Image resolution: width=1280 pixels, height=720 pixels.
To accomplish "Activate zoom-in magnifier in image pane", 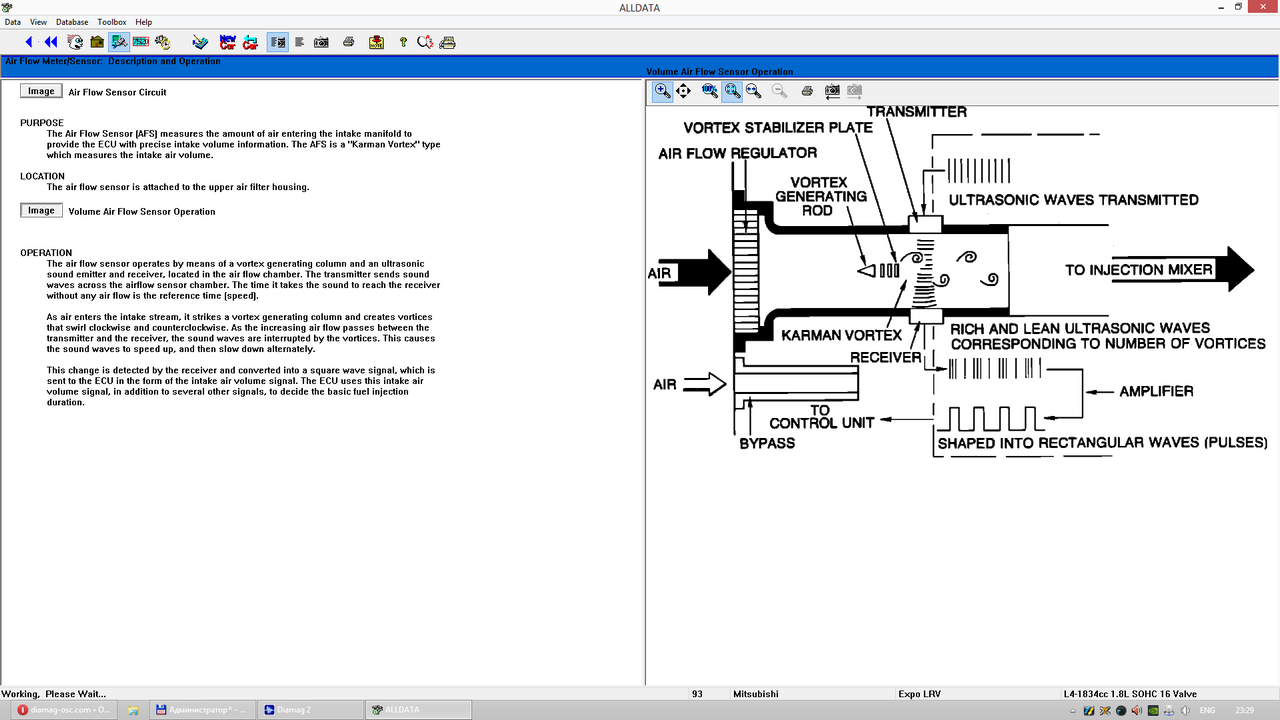I will click(x=663, y=91).
